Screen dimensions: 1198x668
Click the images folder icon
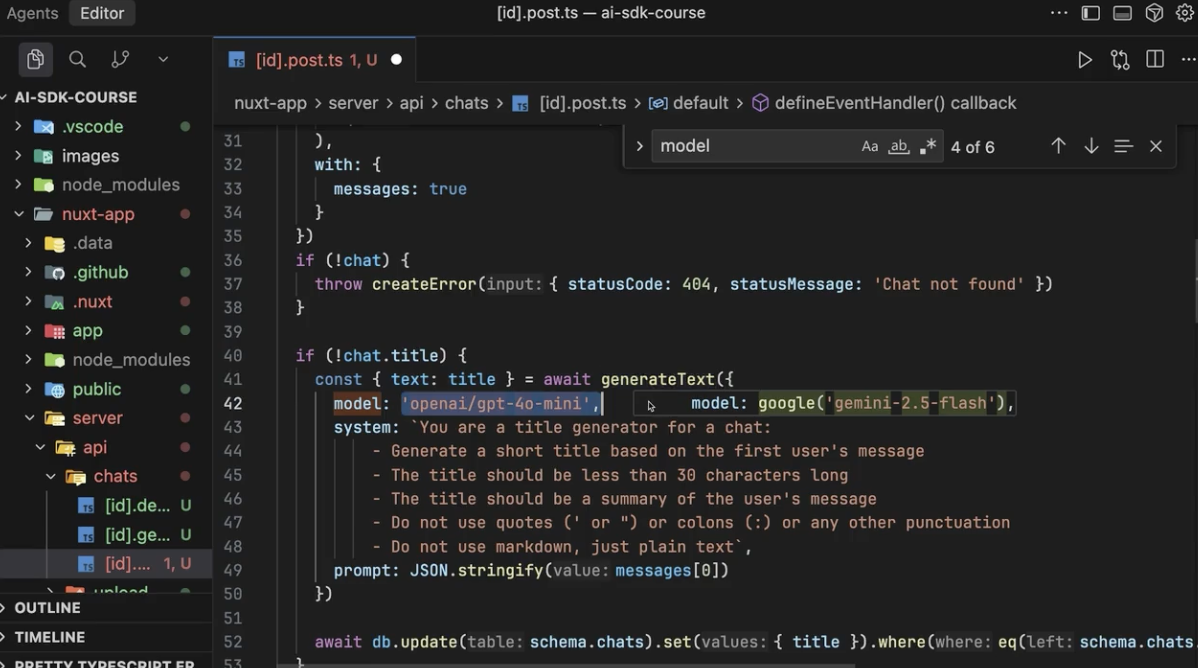44,156
